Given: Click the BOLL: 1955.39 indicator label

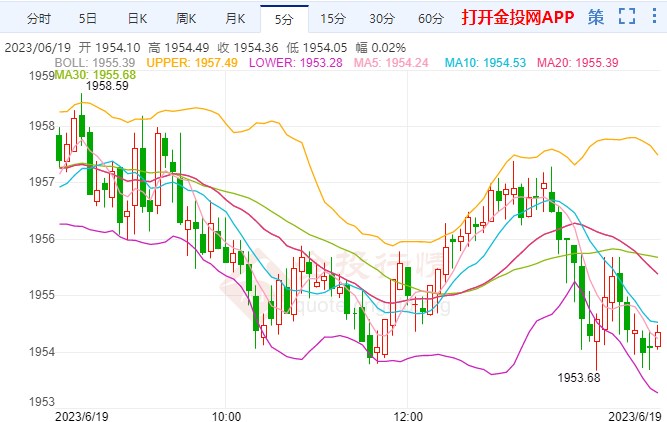Looking at the screenshot, I should 94,63.
